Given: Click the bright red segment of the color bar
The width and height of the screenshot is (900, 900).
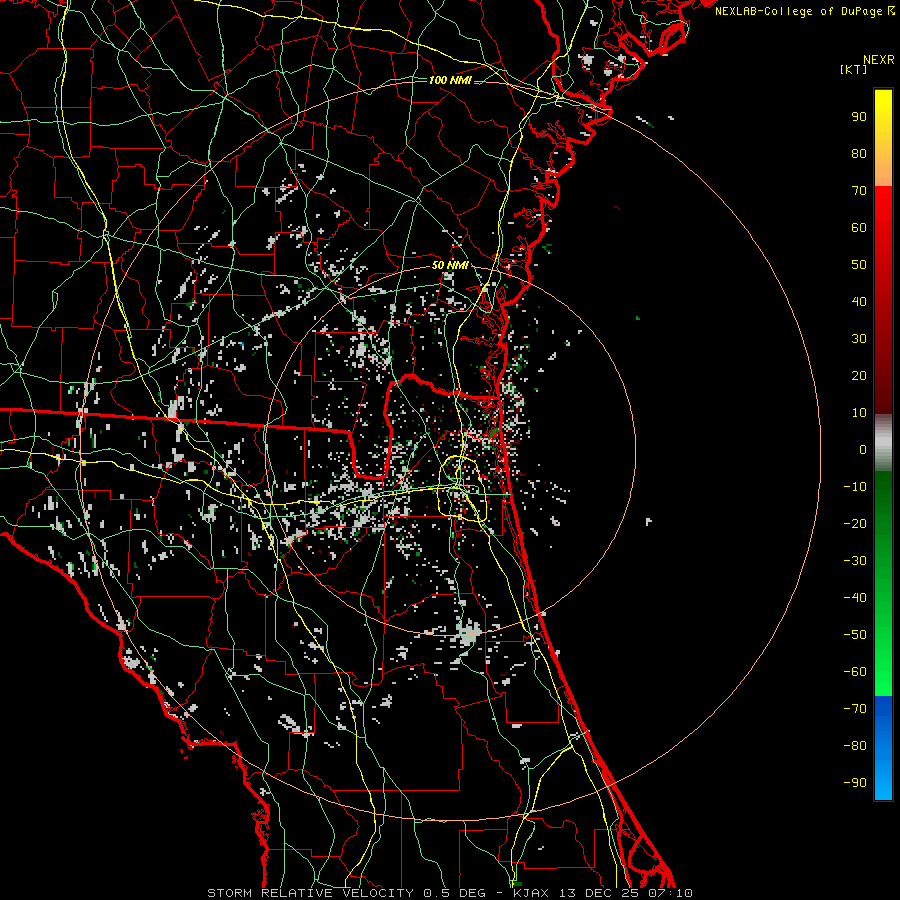Looking at the screenshot, I should pyautogui.click(x=883, y=210).
